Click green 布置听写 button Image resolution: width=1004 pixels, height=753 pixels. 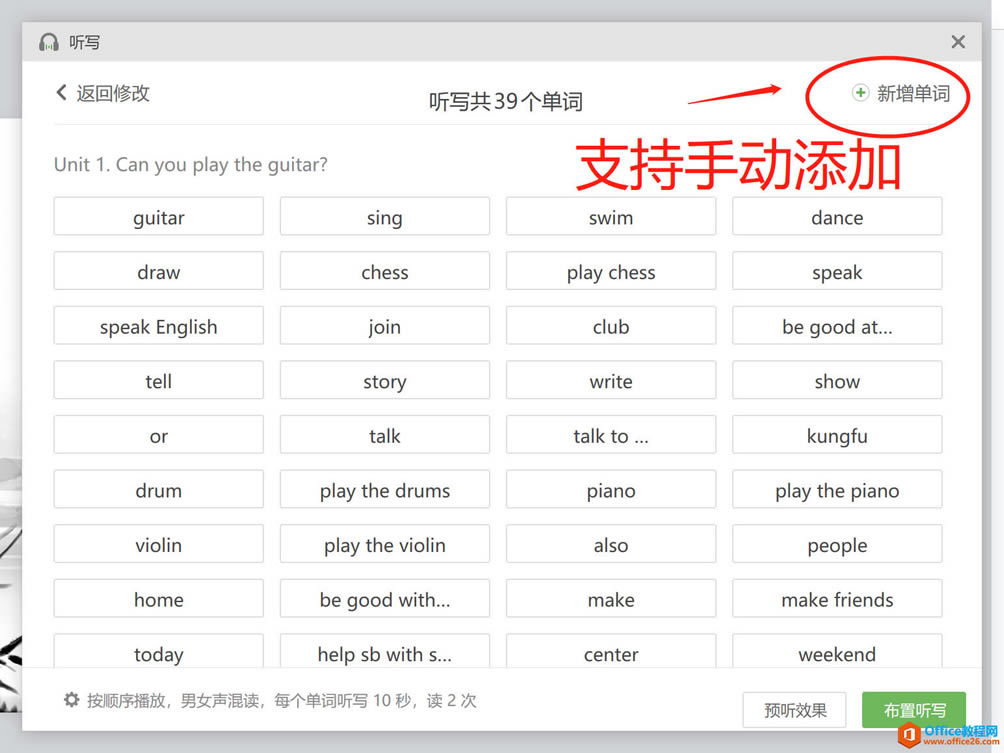pyautogui.click(x=914, y=709)
